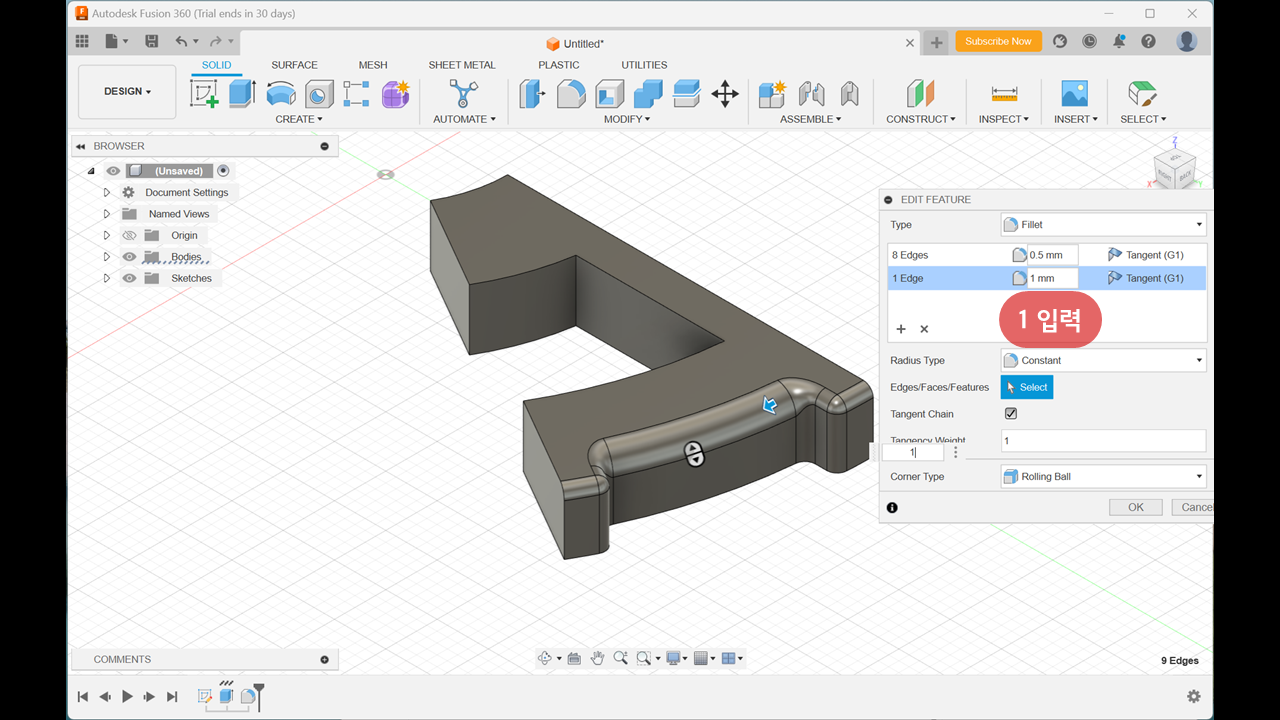The height and width of the screenshot is (720, 1280).
Task: Switch to the PLASTIC tab
Action: click(x=559, y=65)
